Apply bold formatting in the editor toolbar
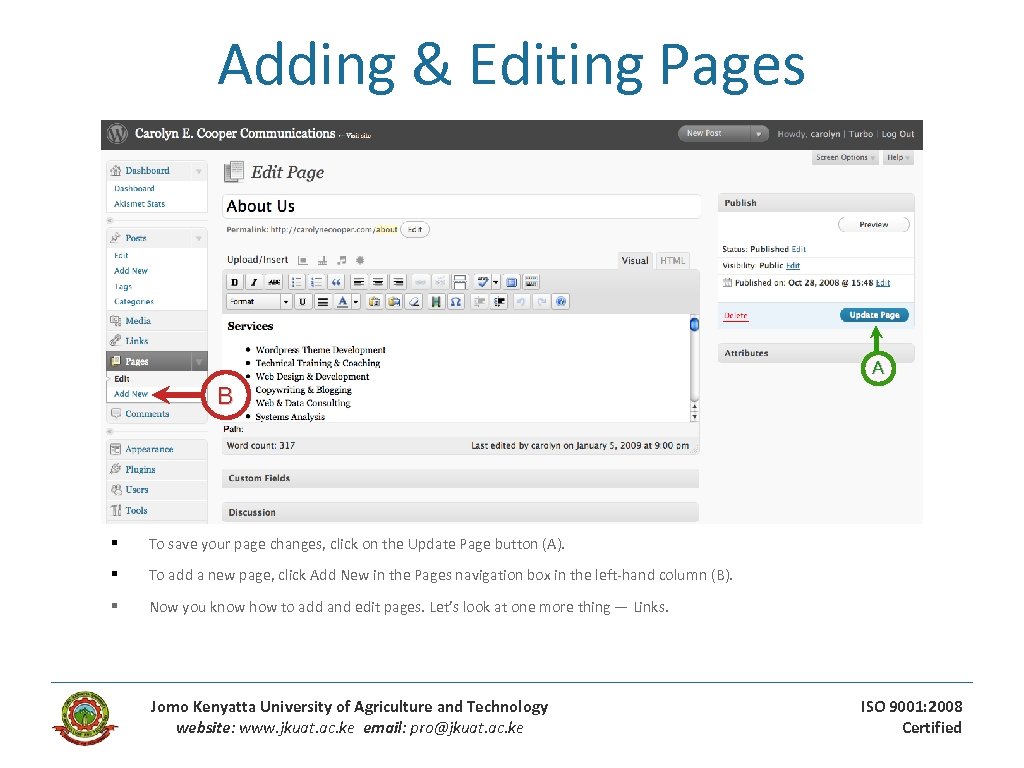 (x=235, y=282)
